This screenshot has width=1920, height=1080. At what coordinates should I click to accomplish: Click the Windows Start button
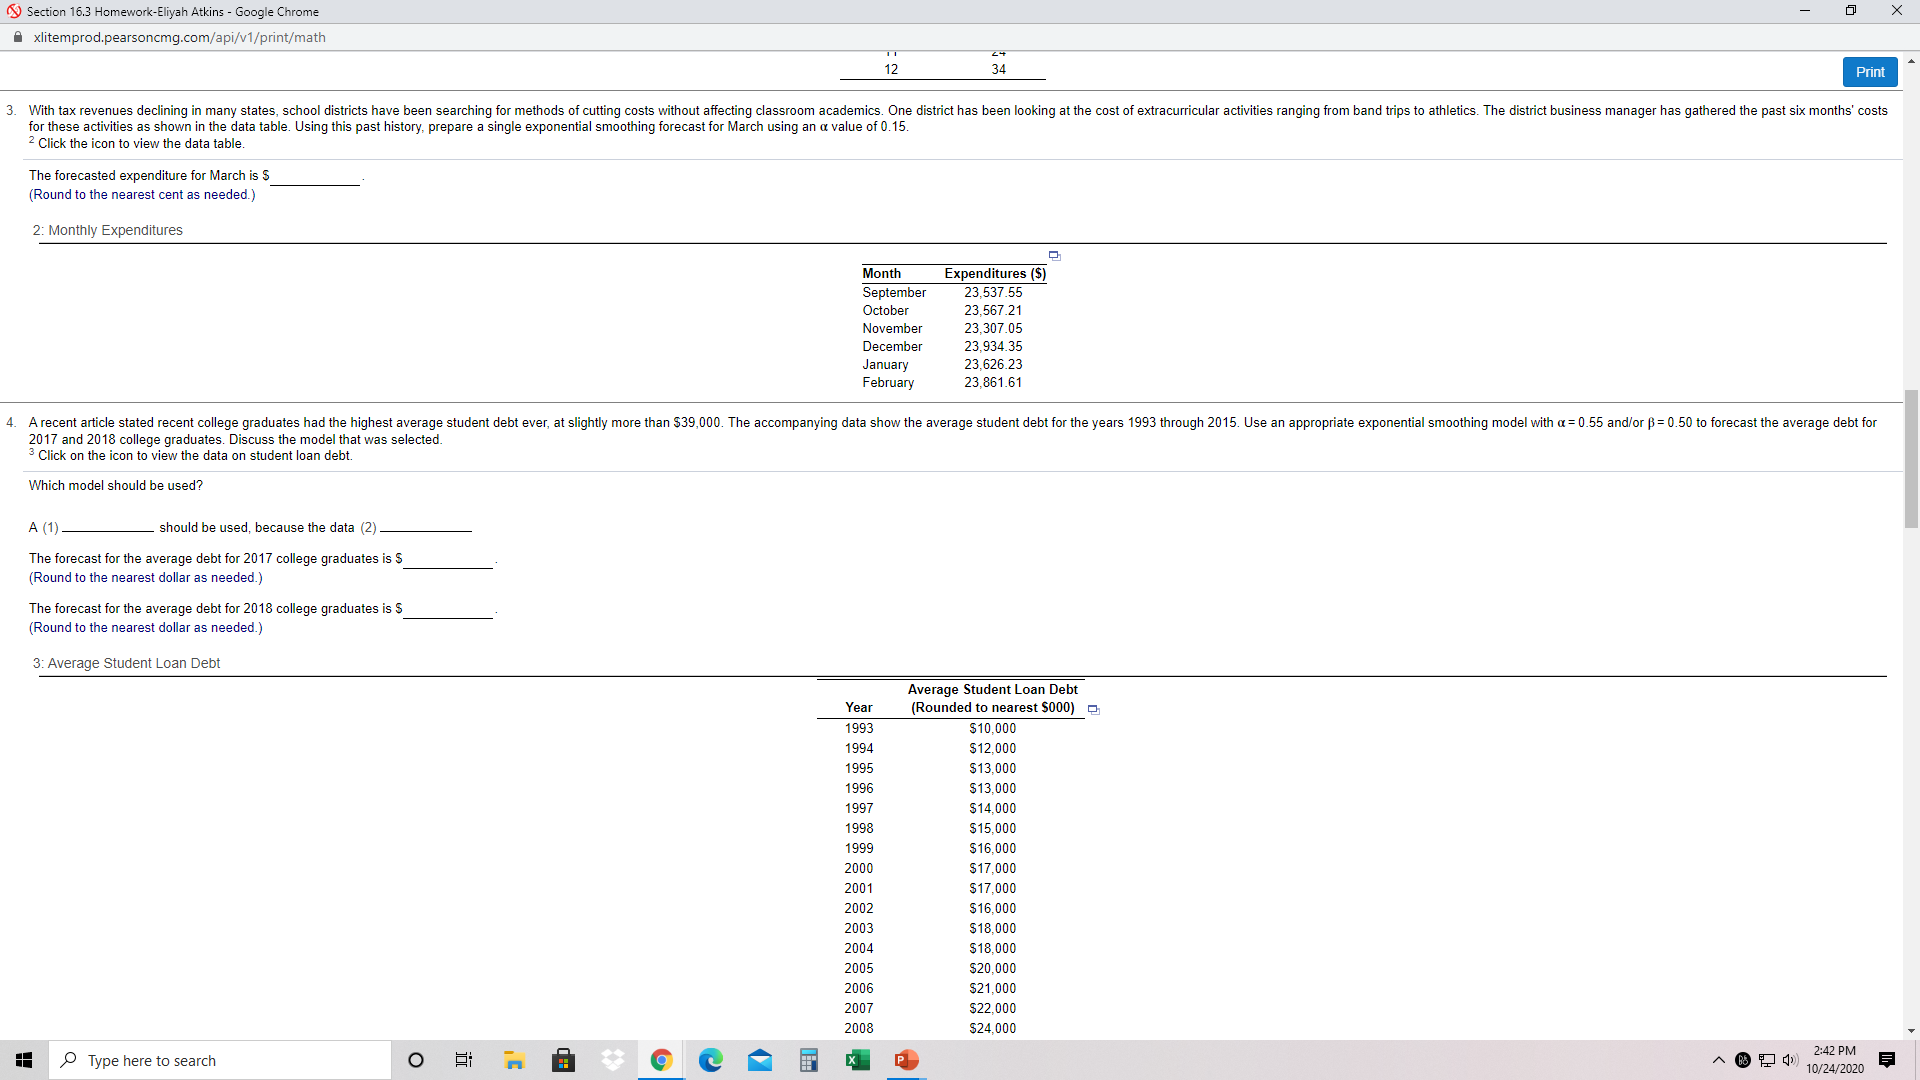pyautogui.click(x=23, y=1060)
